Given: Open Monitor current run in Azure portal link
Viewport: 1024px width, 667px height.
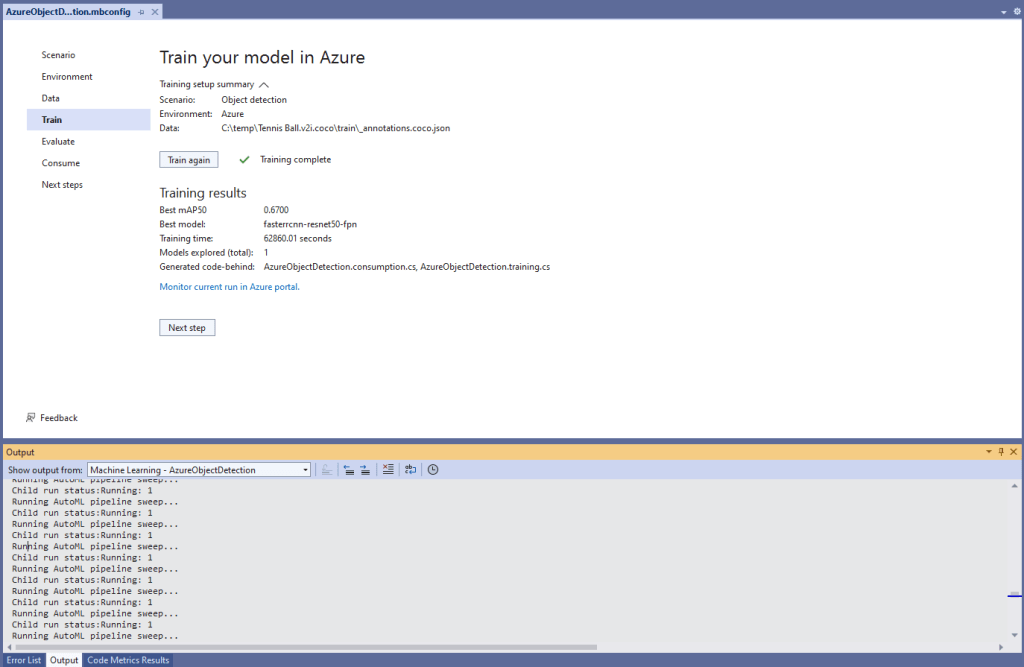Looking at the screenshot, I should 229,287.
